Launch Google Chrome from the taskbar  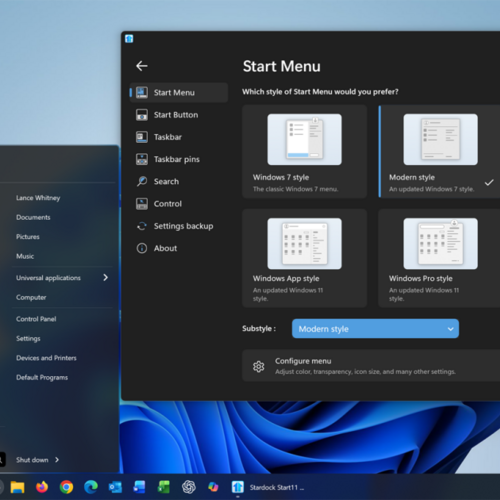[x=66, y=487]
